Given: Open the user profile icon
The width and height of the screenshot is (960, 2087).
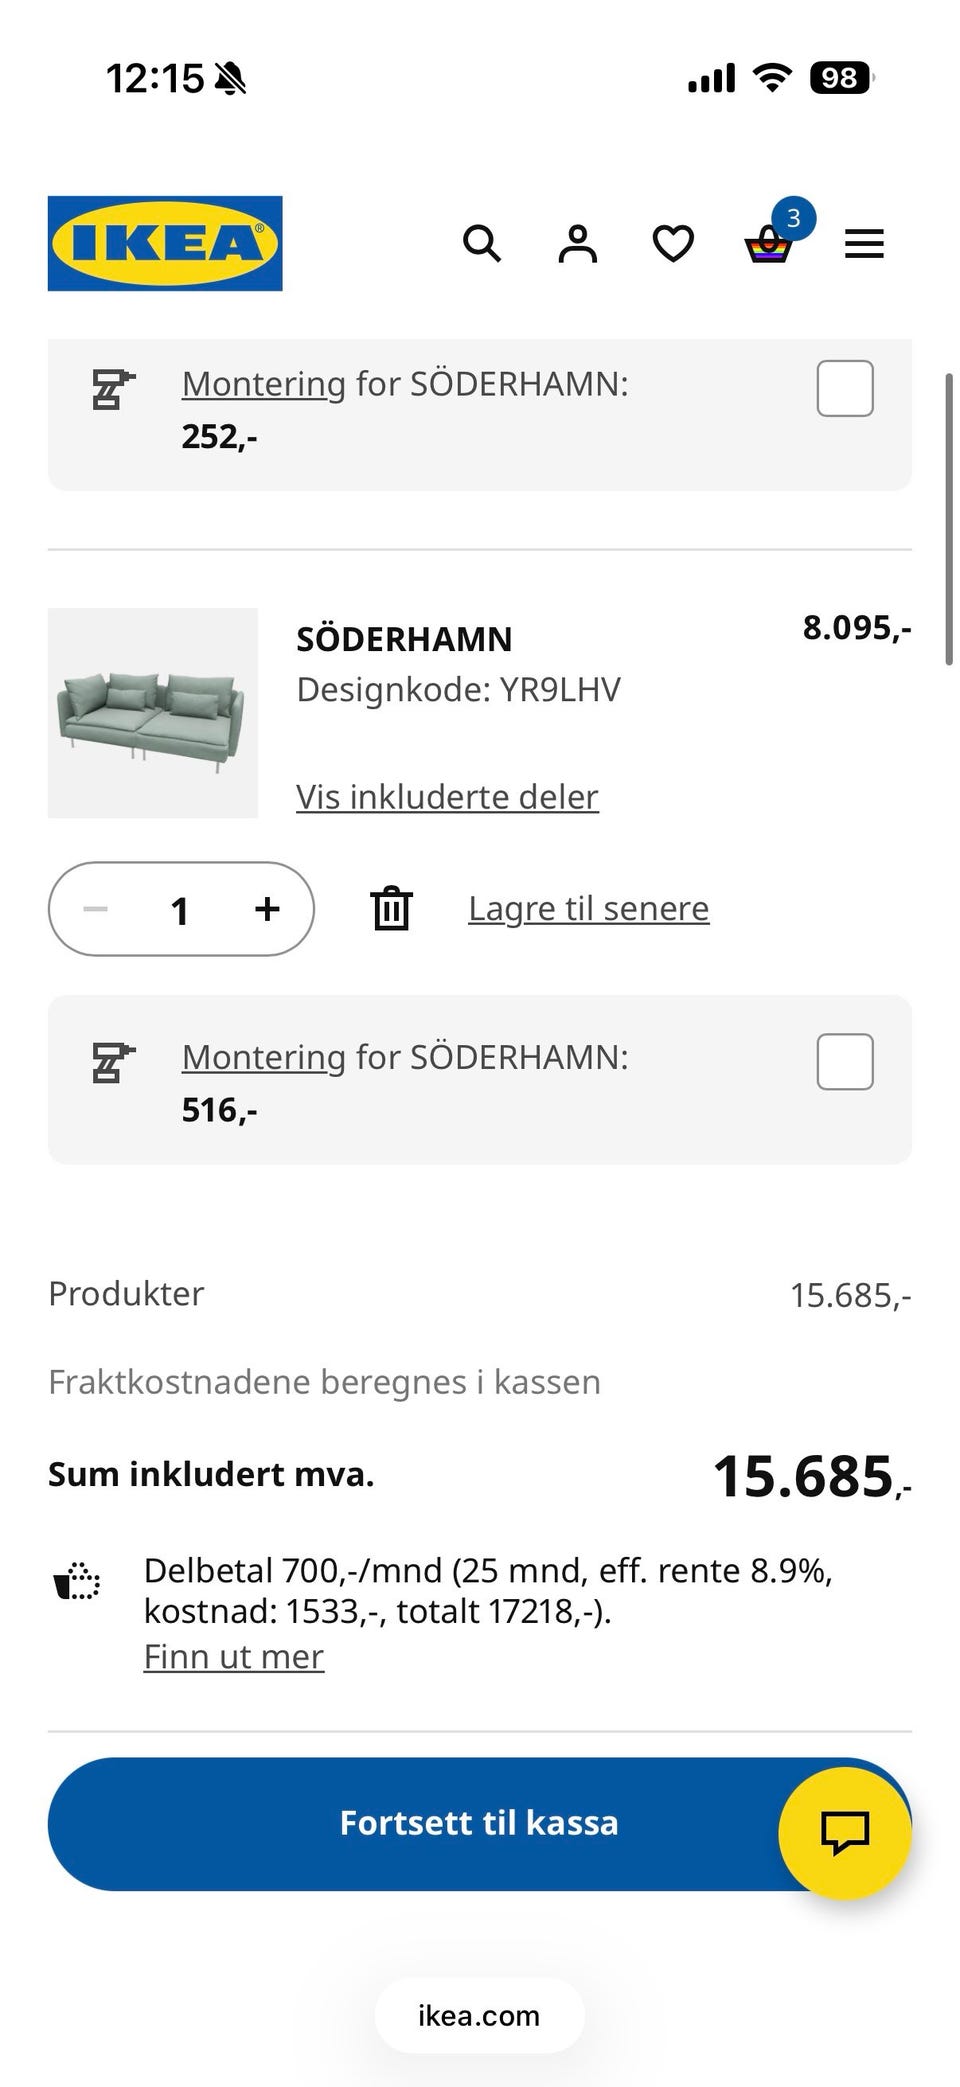Looking at the screenshot, I should [577, 243].
